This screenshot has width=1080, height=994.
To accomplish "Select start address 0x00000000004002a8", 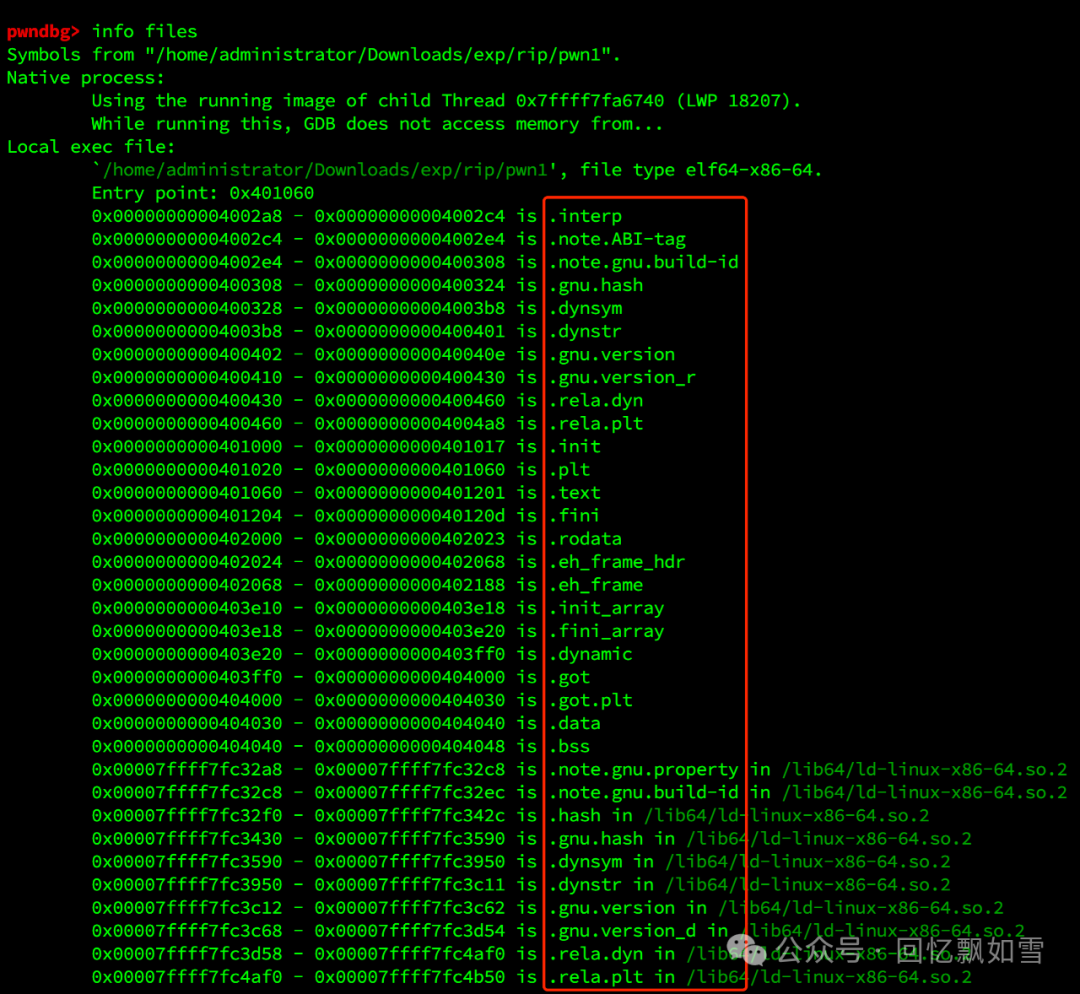I will click(187, 216).
